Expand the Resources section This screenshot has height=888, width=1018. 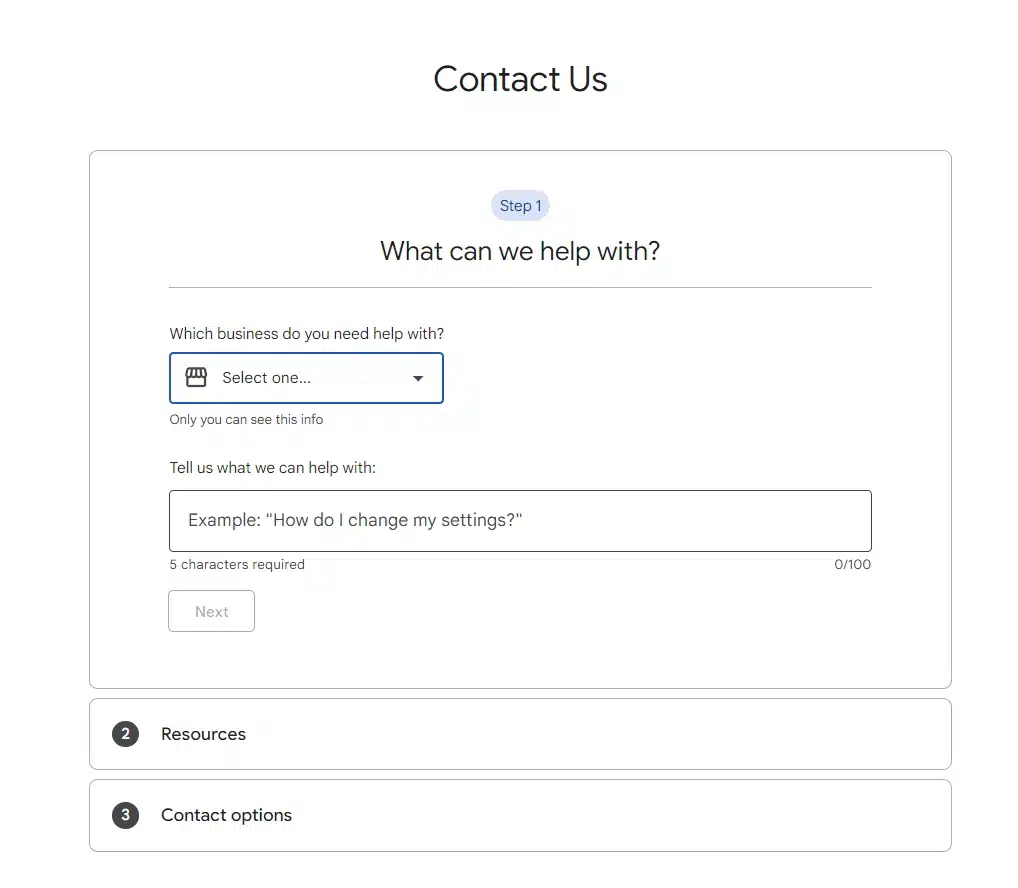click(520, 734)
